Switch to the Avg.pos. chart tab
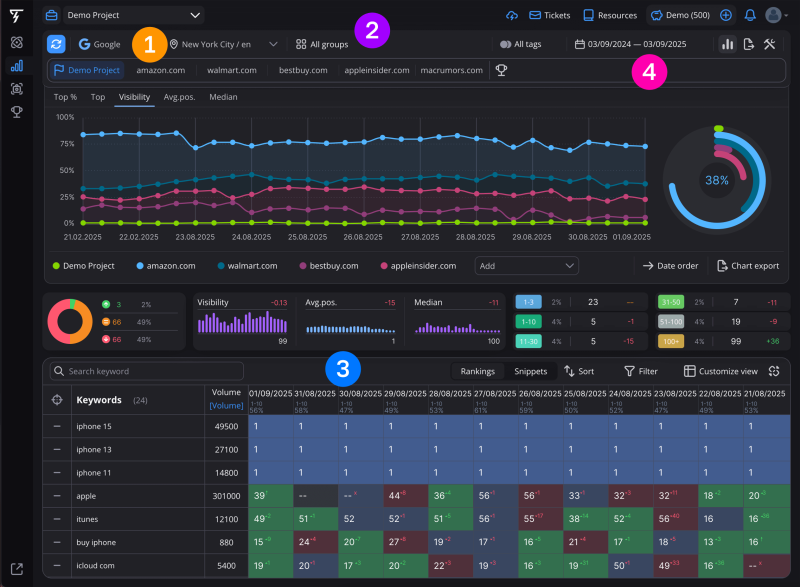Screen dimensions: 800x587 (179, 97)
